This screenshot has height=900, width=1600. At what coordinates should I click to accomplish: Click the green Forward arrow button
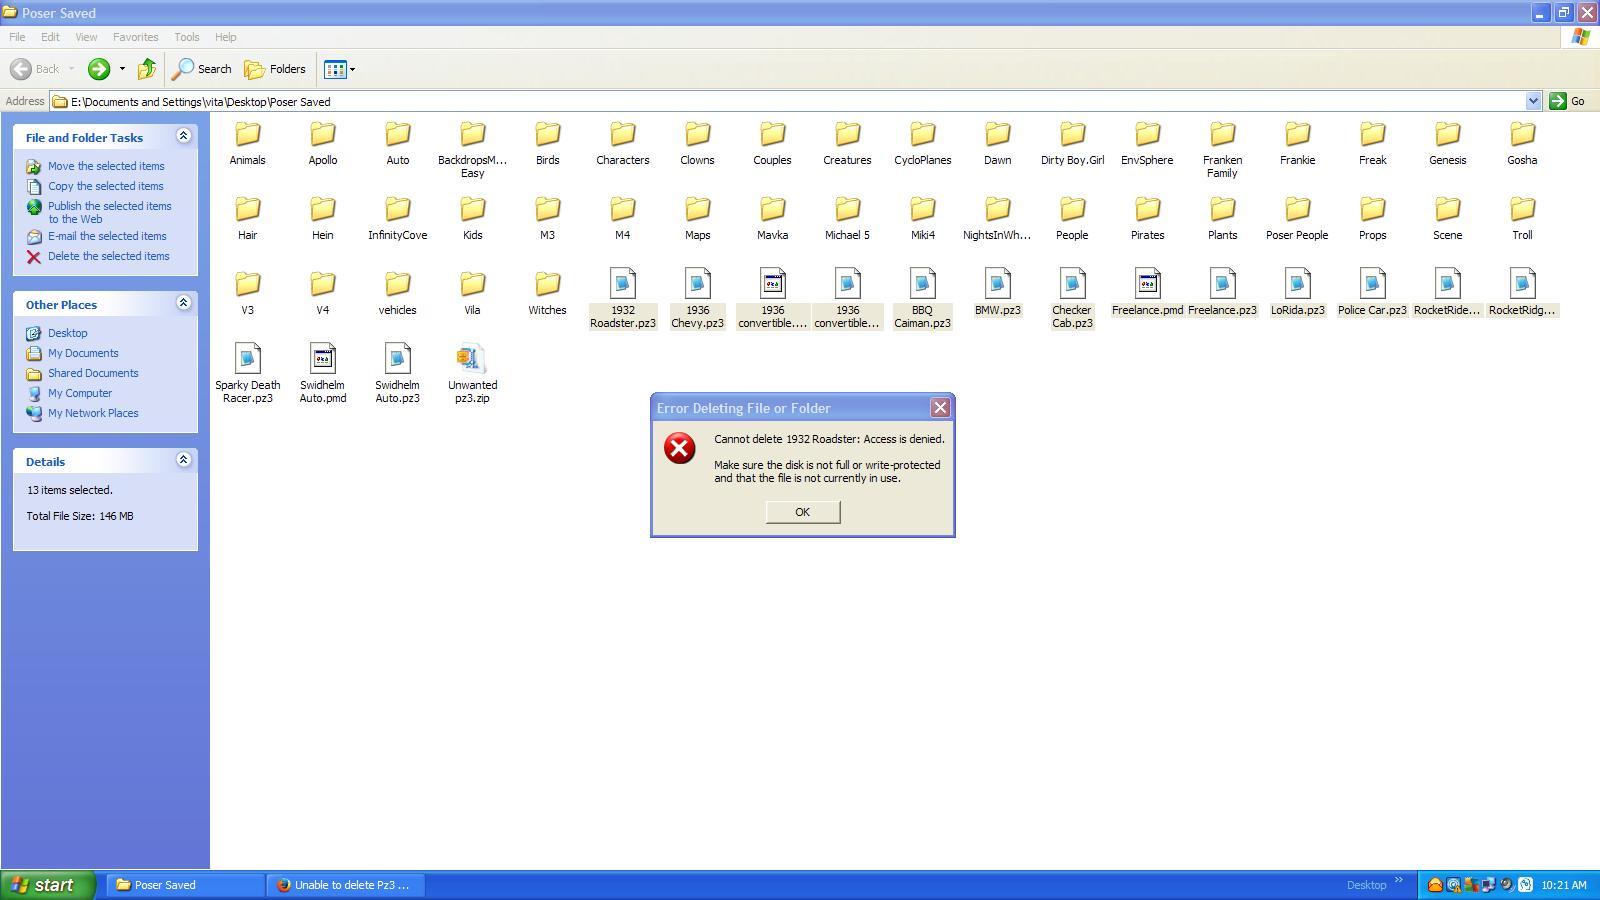click(98, 69)
